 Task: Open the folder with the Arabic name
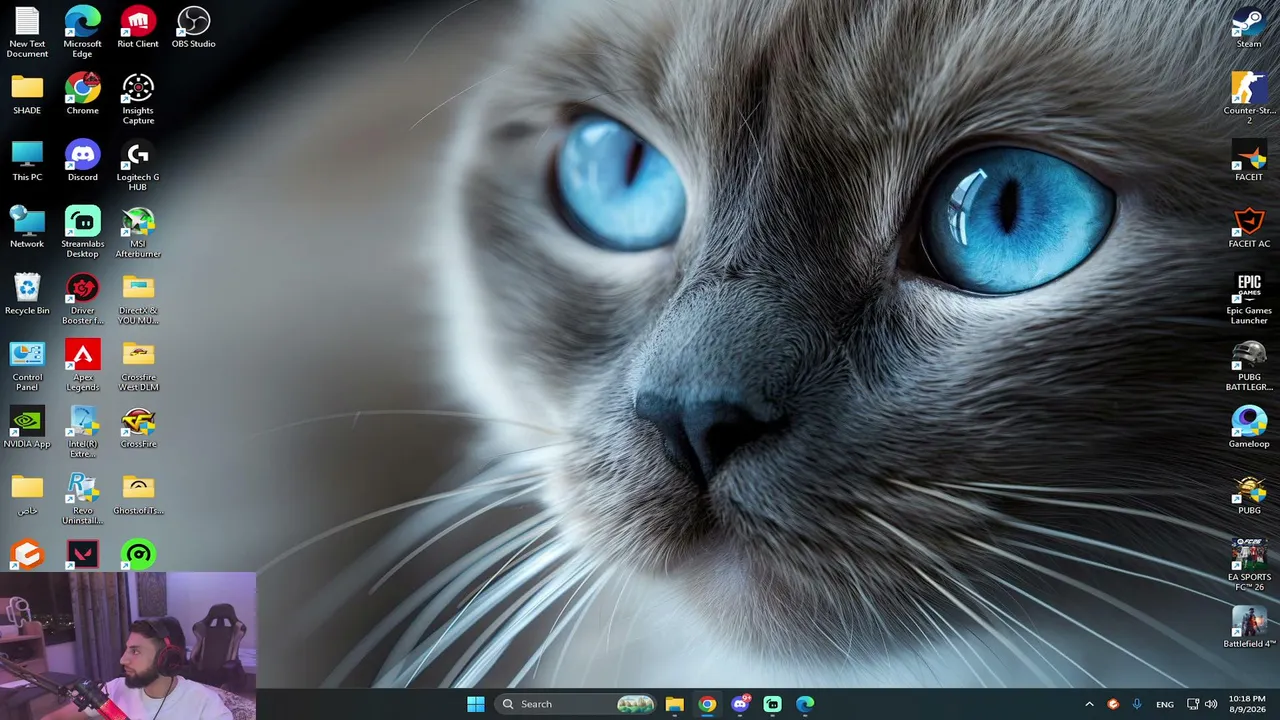[x=27, y=494]
